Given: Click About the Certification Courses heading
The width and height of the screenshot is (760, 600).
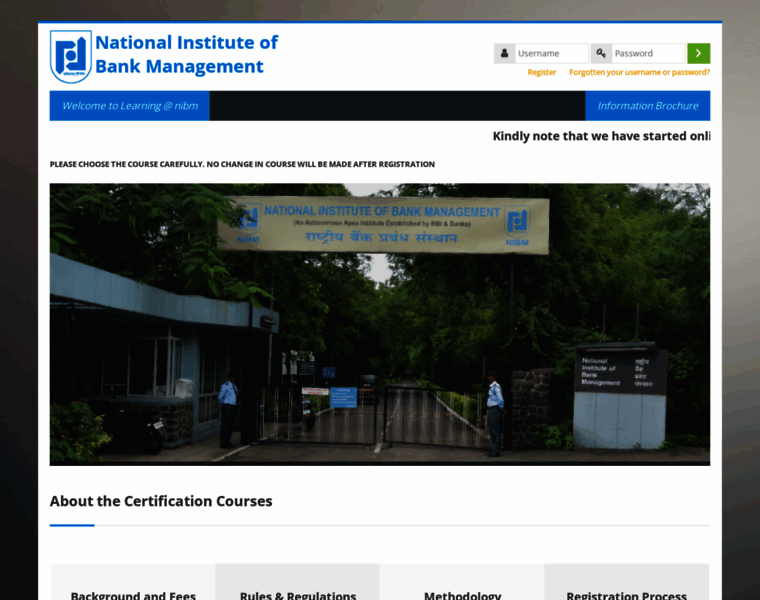Looking at the screenshot, I should click(161, 501).
